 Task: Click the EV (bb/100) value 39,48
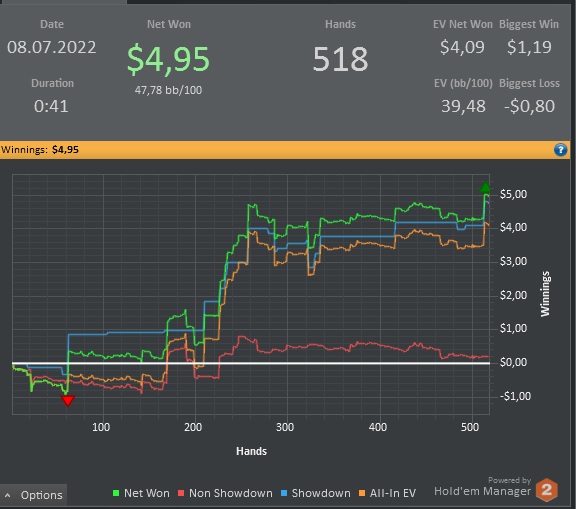click(463, 106)
